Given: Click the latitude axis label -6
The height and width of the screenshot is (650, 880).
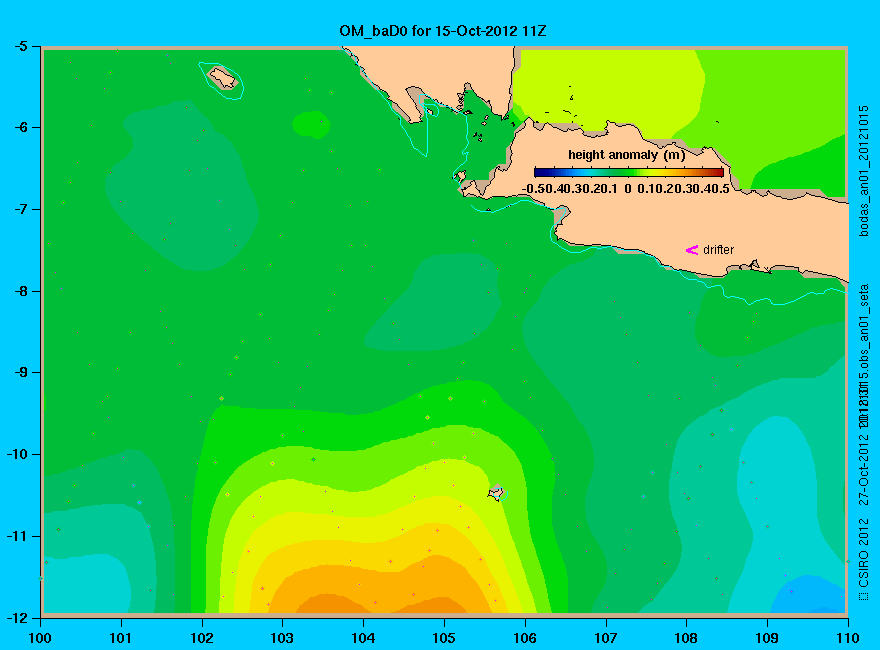Looking at the screenshot, I should tap(20, 127).
